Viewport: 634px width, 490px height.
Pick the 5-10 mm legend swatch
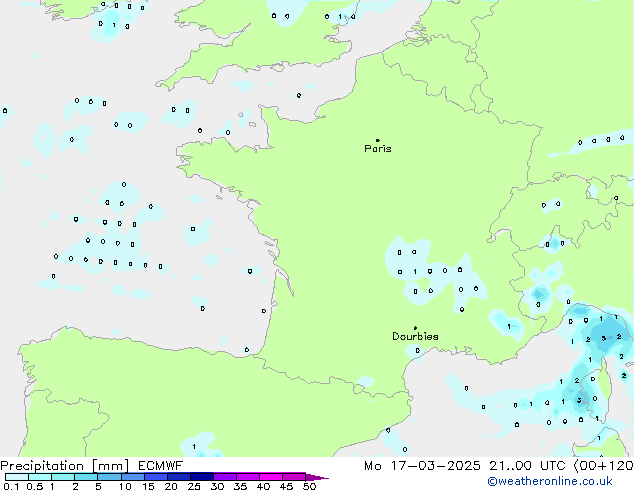click(x=110, y=477)
